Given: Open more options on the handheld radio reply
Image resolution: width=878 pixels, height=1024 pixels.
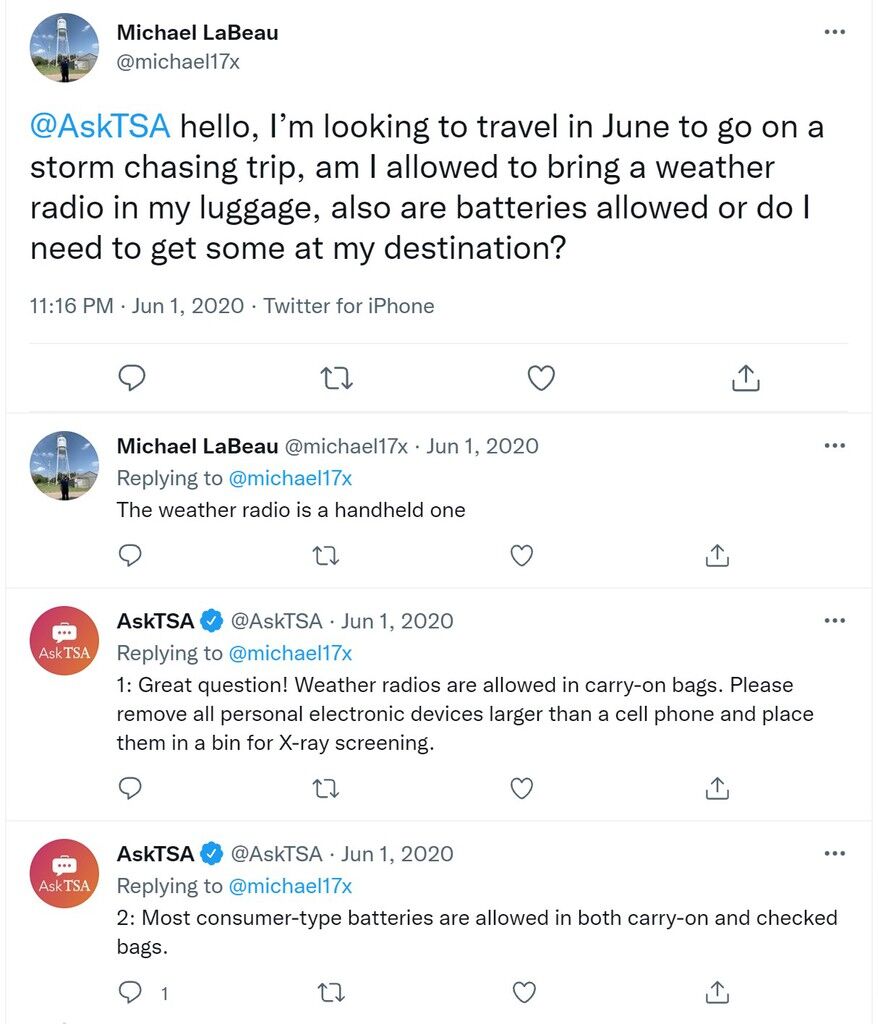Looking at the screenshot, I should point(834,446).
